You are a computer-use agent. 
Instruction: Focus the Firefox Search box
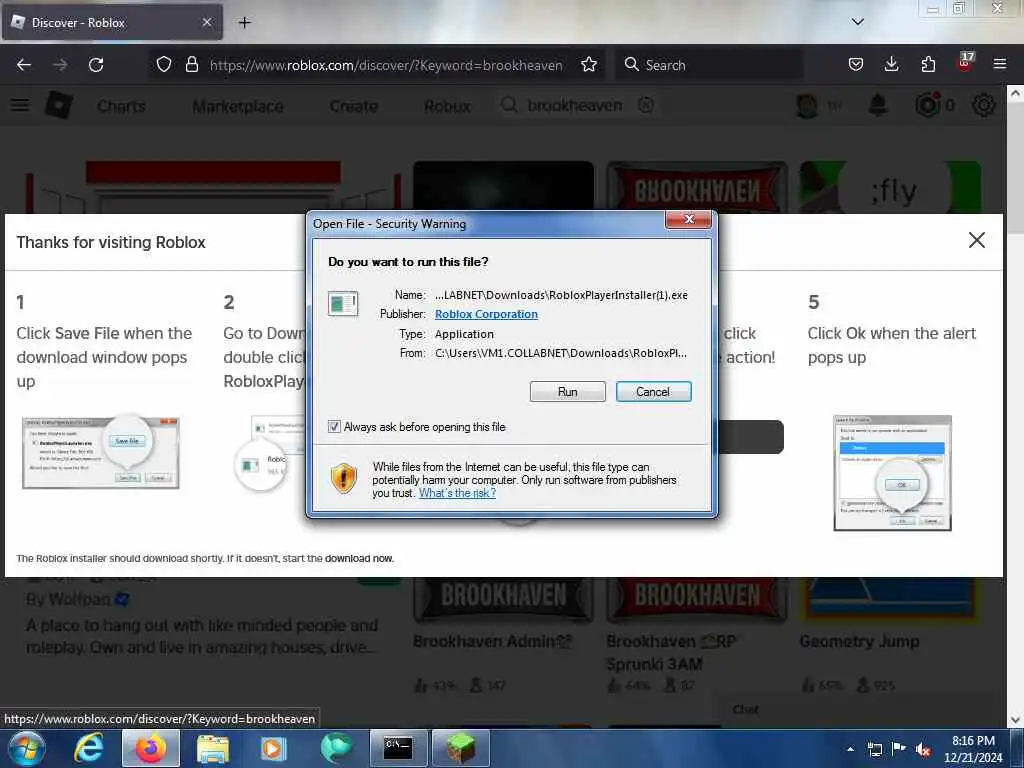click(709, 65)
